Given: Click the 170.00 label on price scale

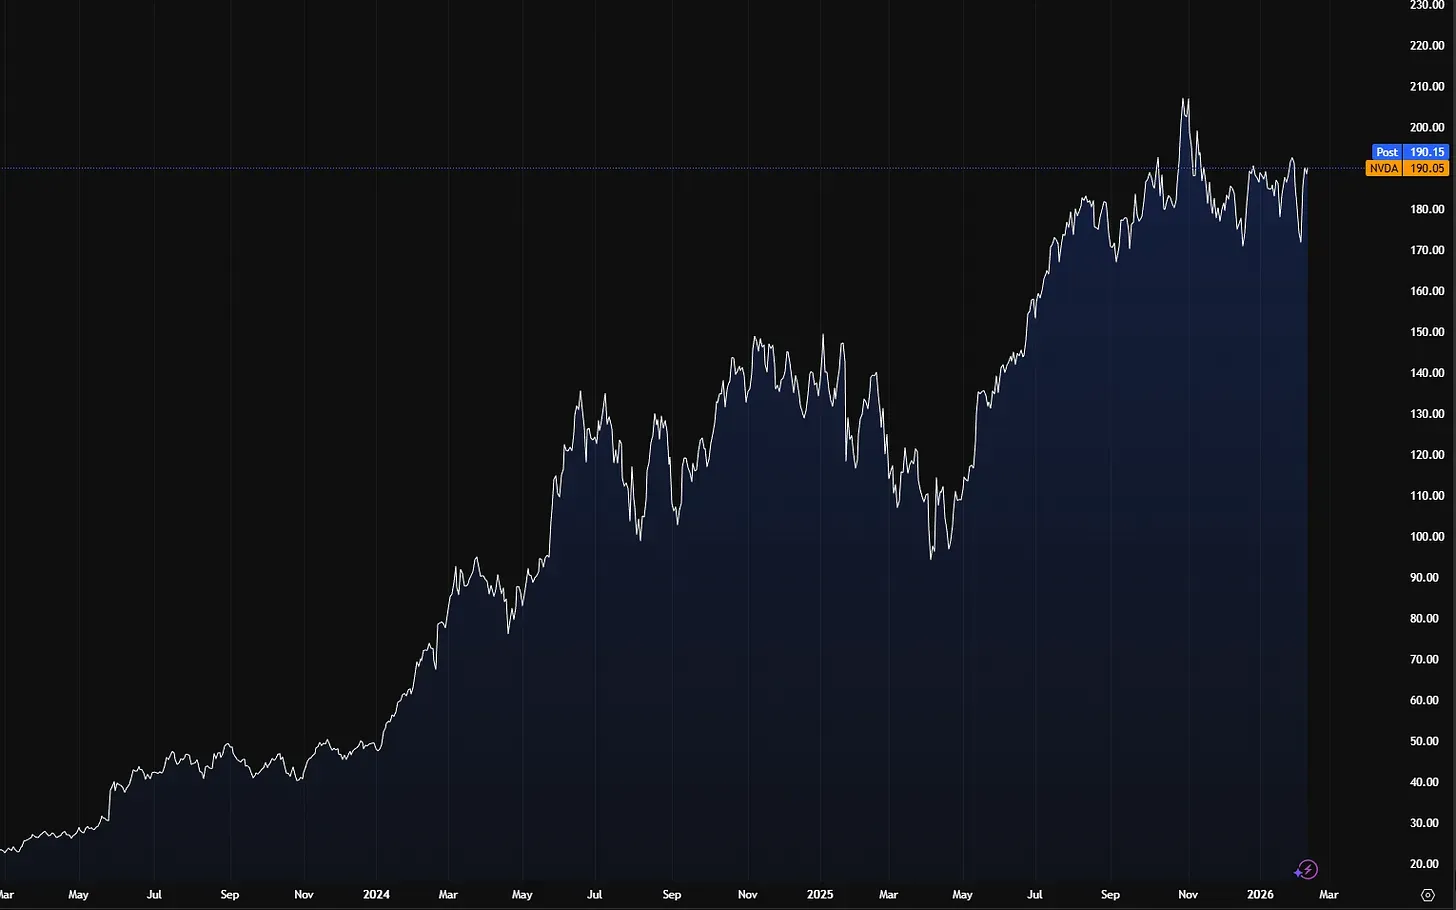Looking at the screenshot, I should coord(1426,251).
